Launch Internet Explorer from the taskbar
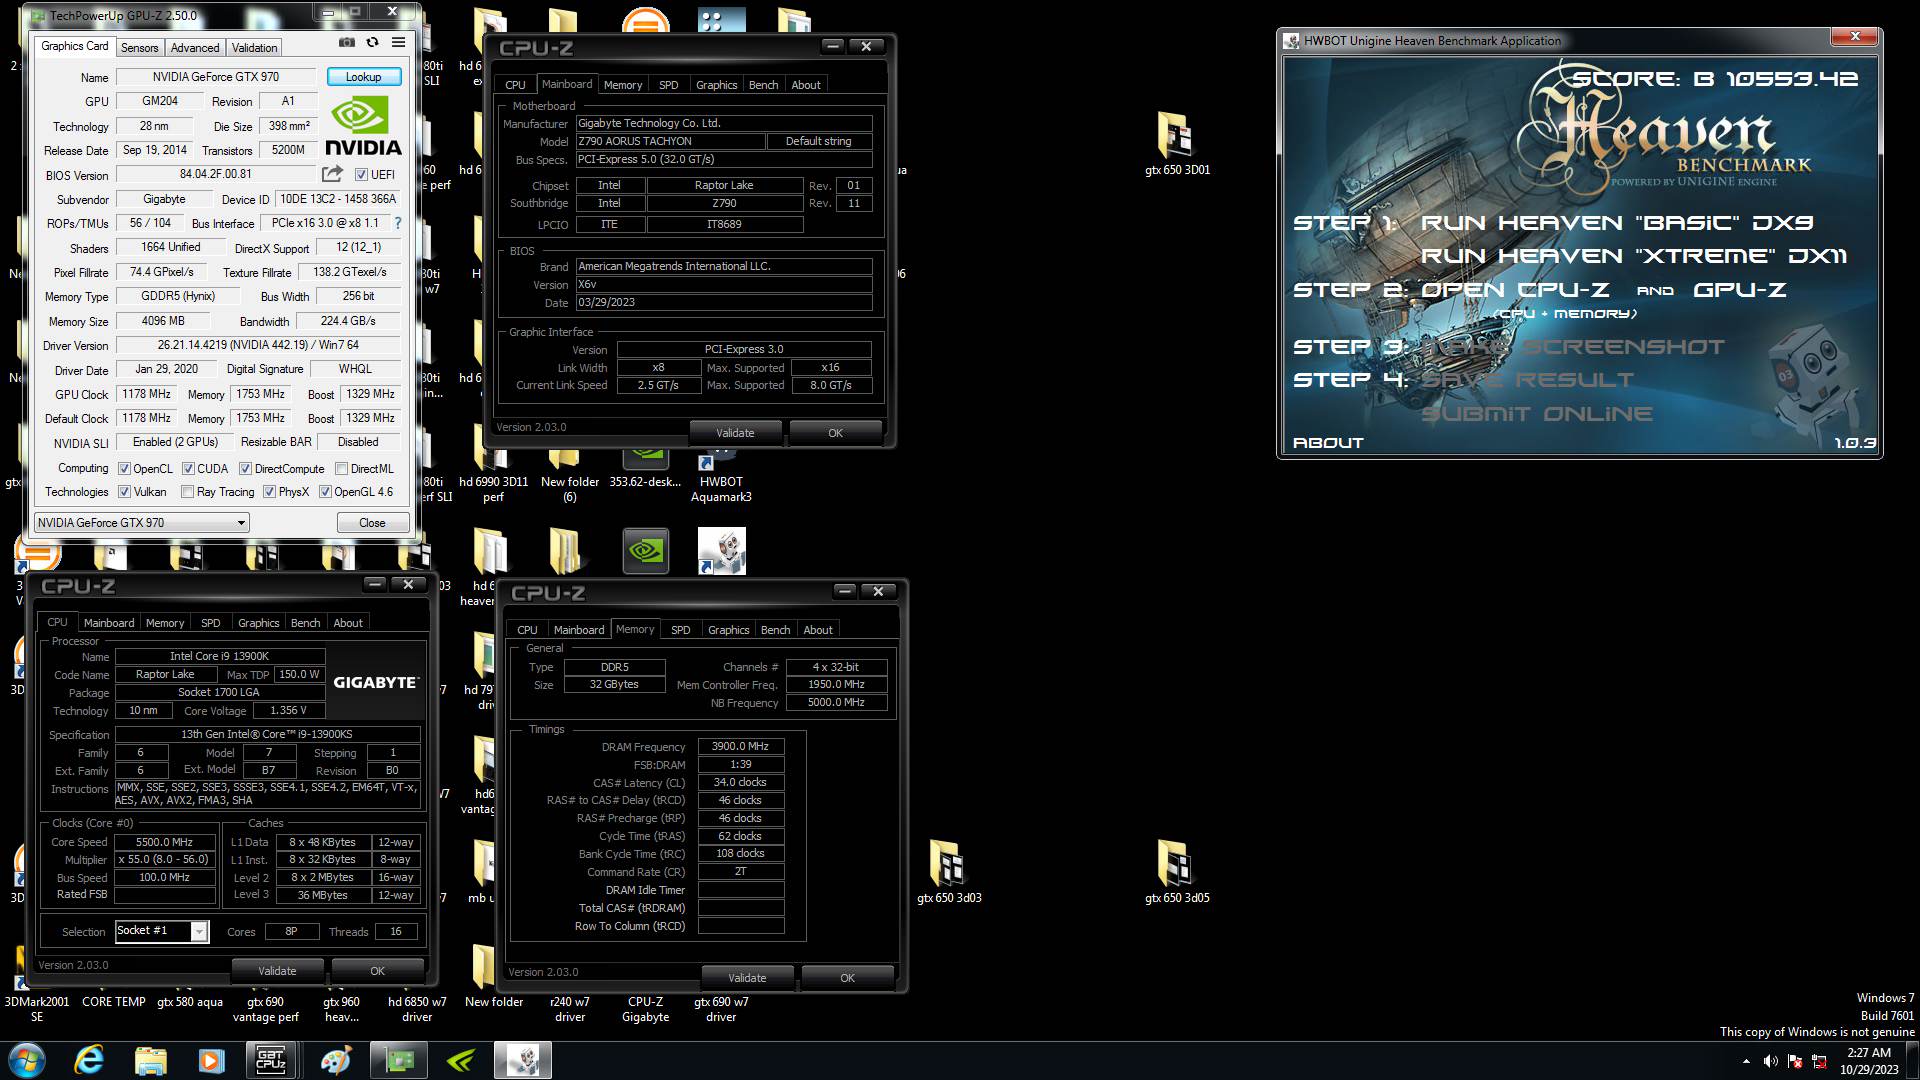The image size is (1920, 1080). 90,1060
